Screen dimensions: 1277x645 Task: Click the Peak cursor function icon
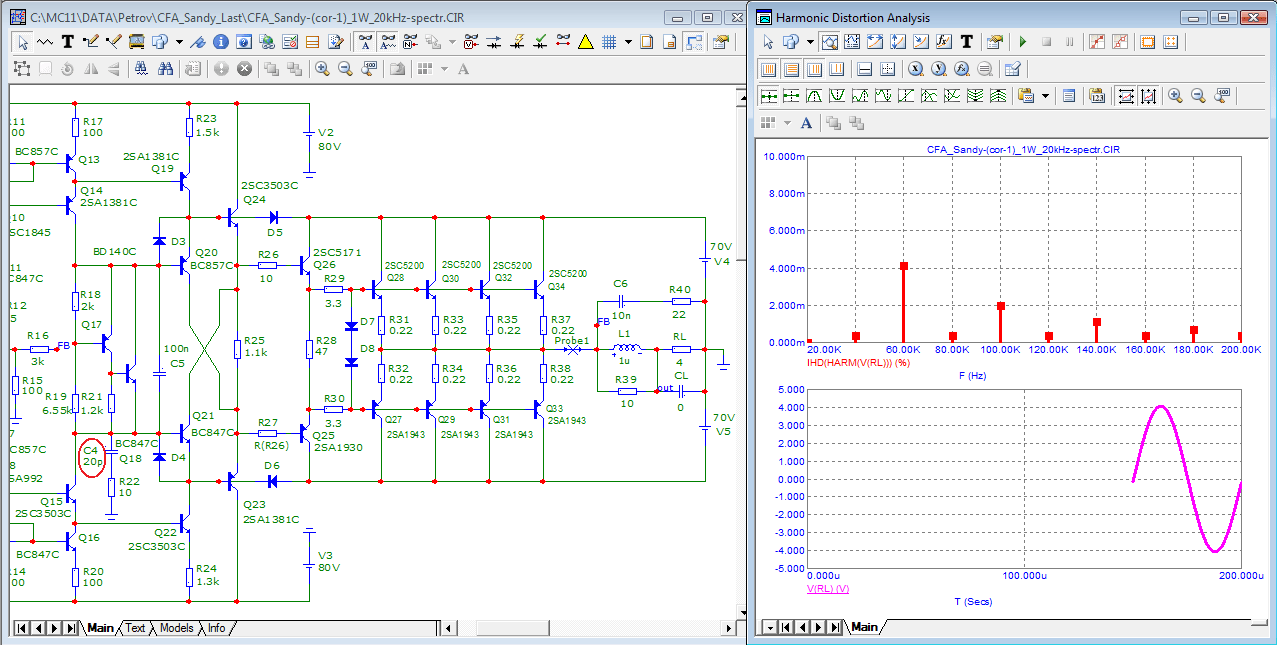click(814, 95)
